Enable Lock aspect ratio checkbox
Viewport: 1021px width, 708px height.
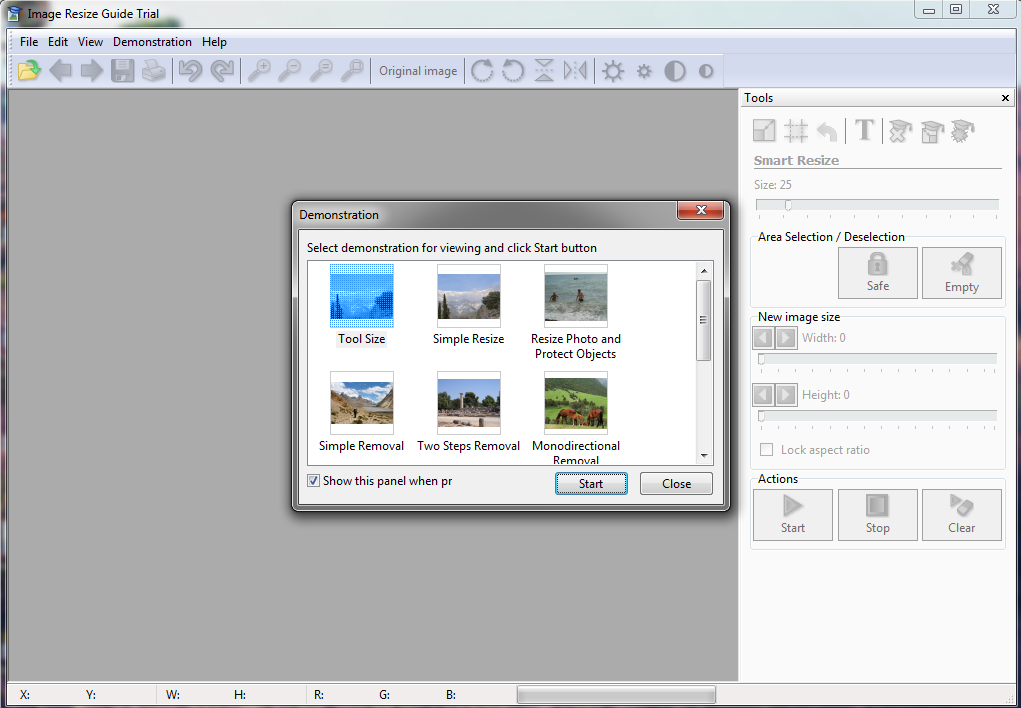click(767, 450)
